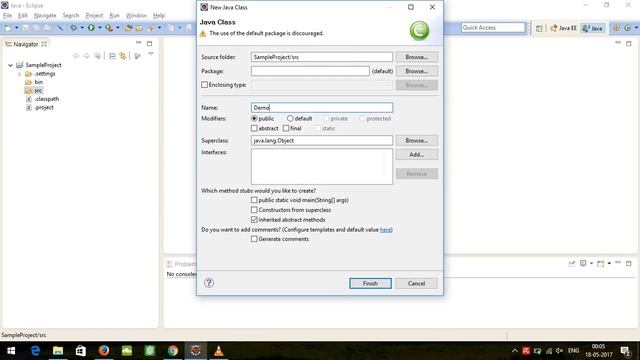Click the Cancel button

click(x=416, y=283)
